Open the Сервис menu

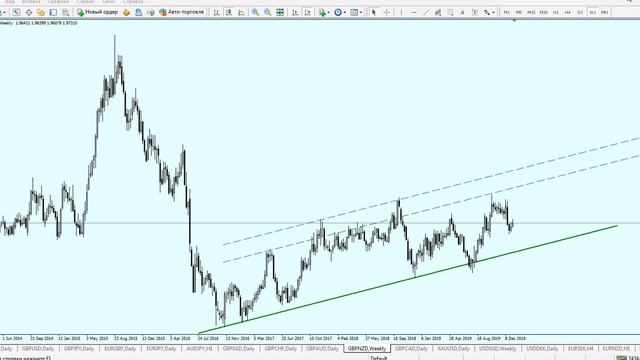[85, 2]
